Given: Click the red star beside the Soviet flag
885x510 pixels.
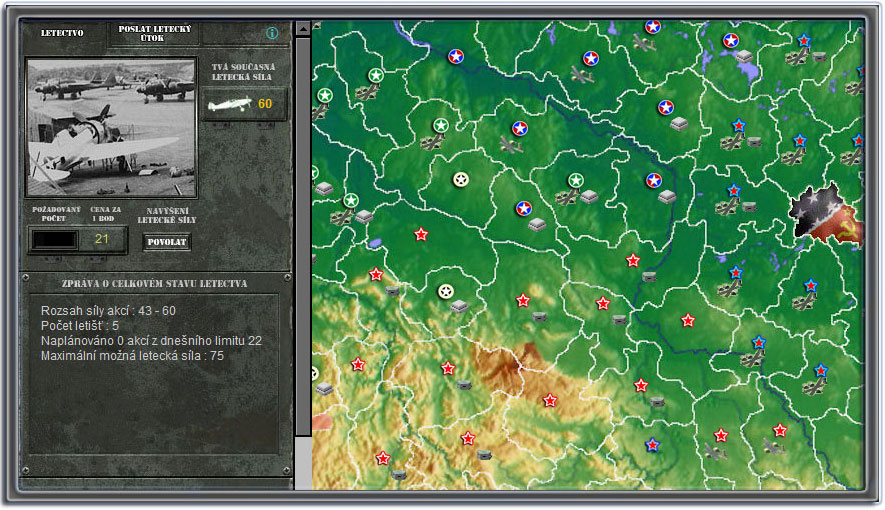Looking at the screenshot, I should [811, 286].
